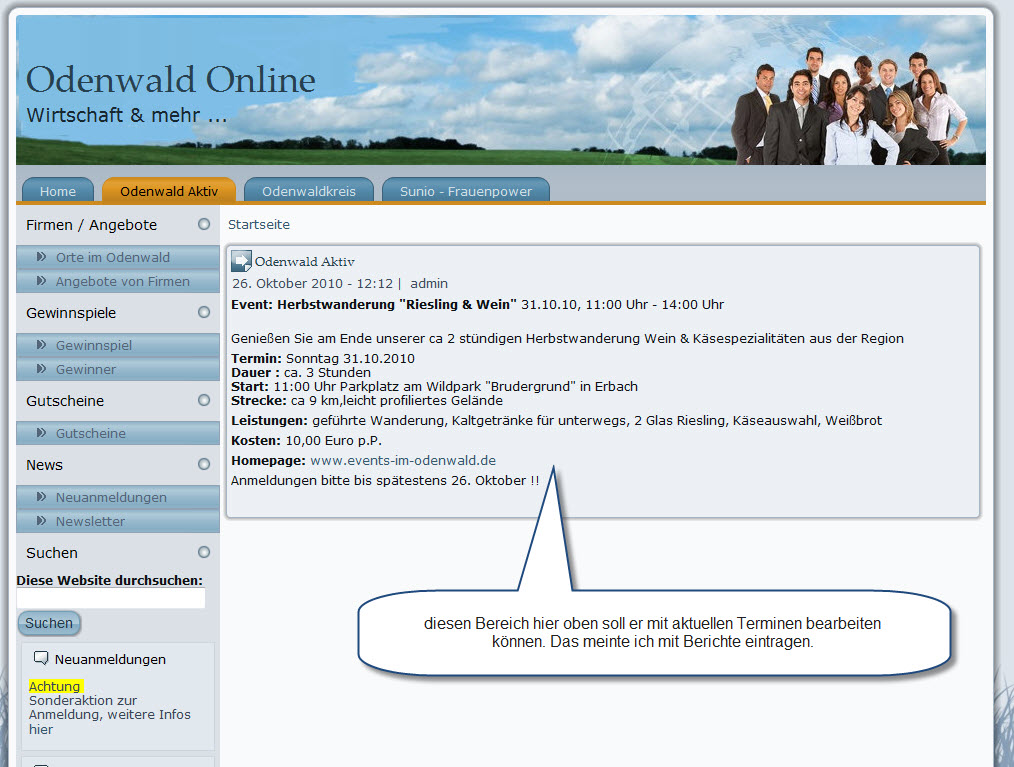Switch to the Odenwaldkreis tab
Image resolution: width=1014 pixels, height=767 pixels.
point(308,191)
